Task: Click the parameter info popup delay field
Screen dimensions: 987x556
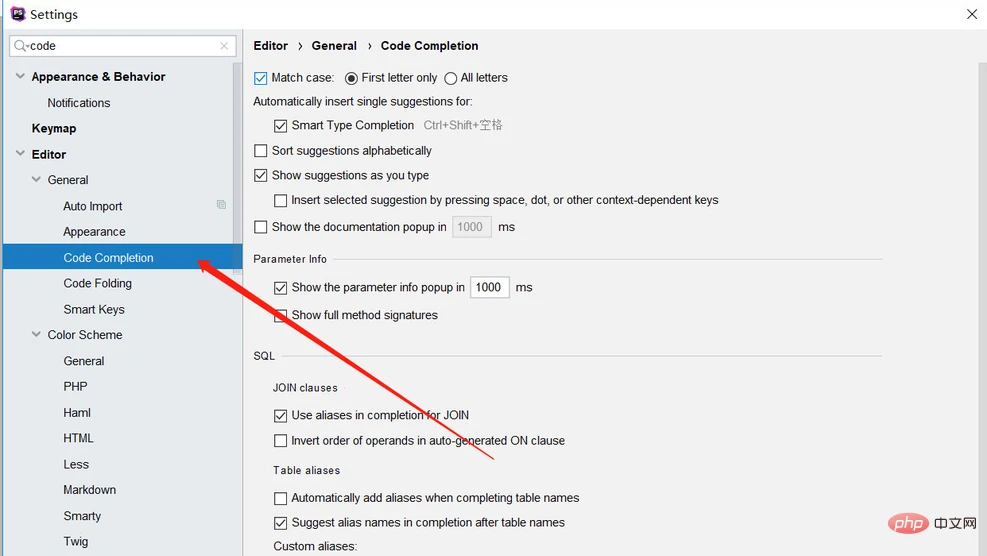Action: [x=489, y=288]
